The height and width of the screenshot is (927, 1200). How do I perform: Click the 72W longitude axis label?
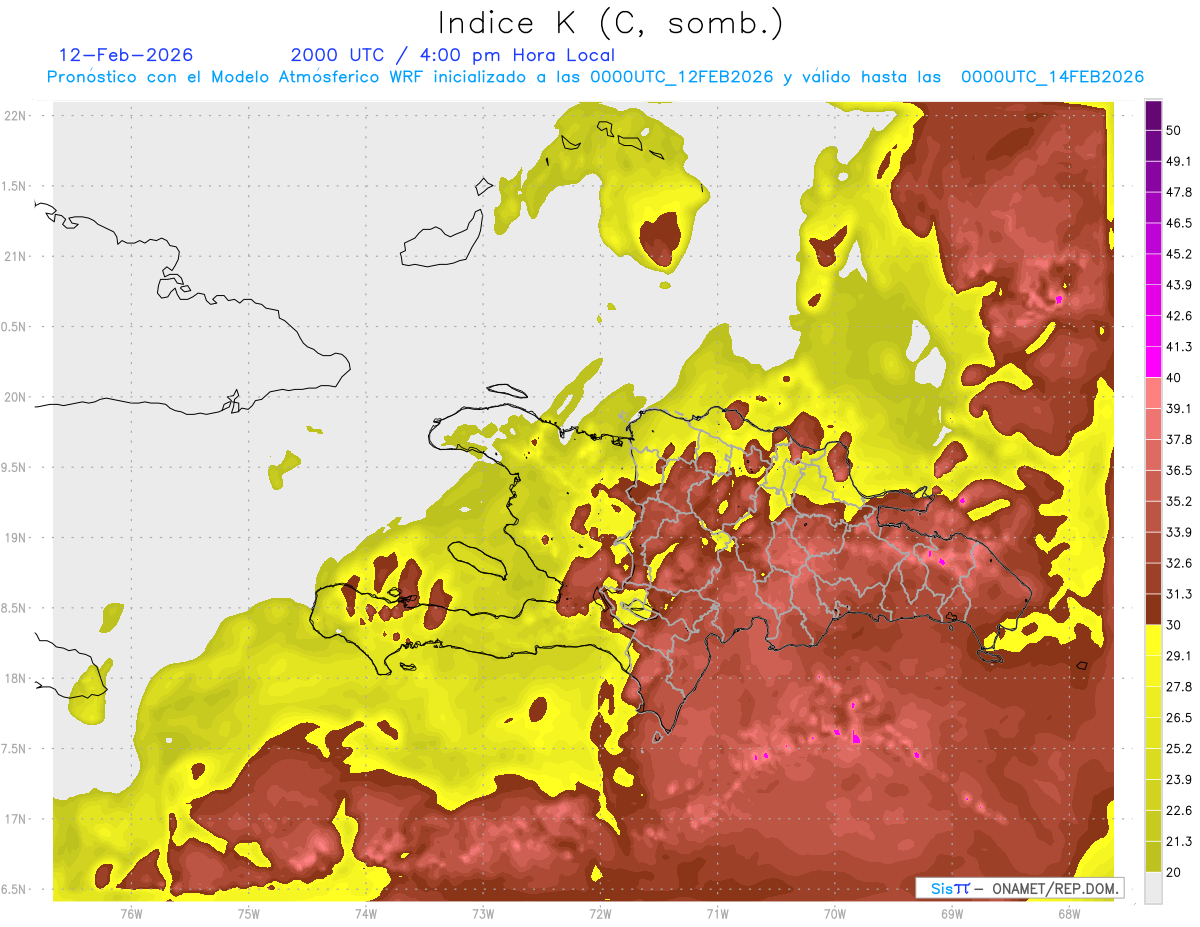click(x=601, y=914)
